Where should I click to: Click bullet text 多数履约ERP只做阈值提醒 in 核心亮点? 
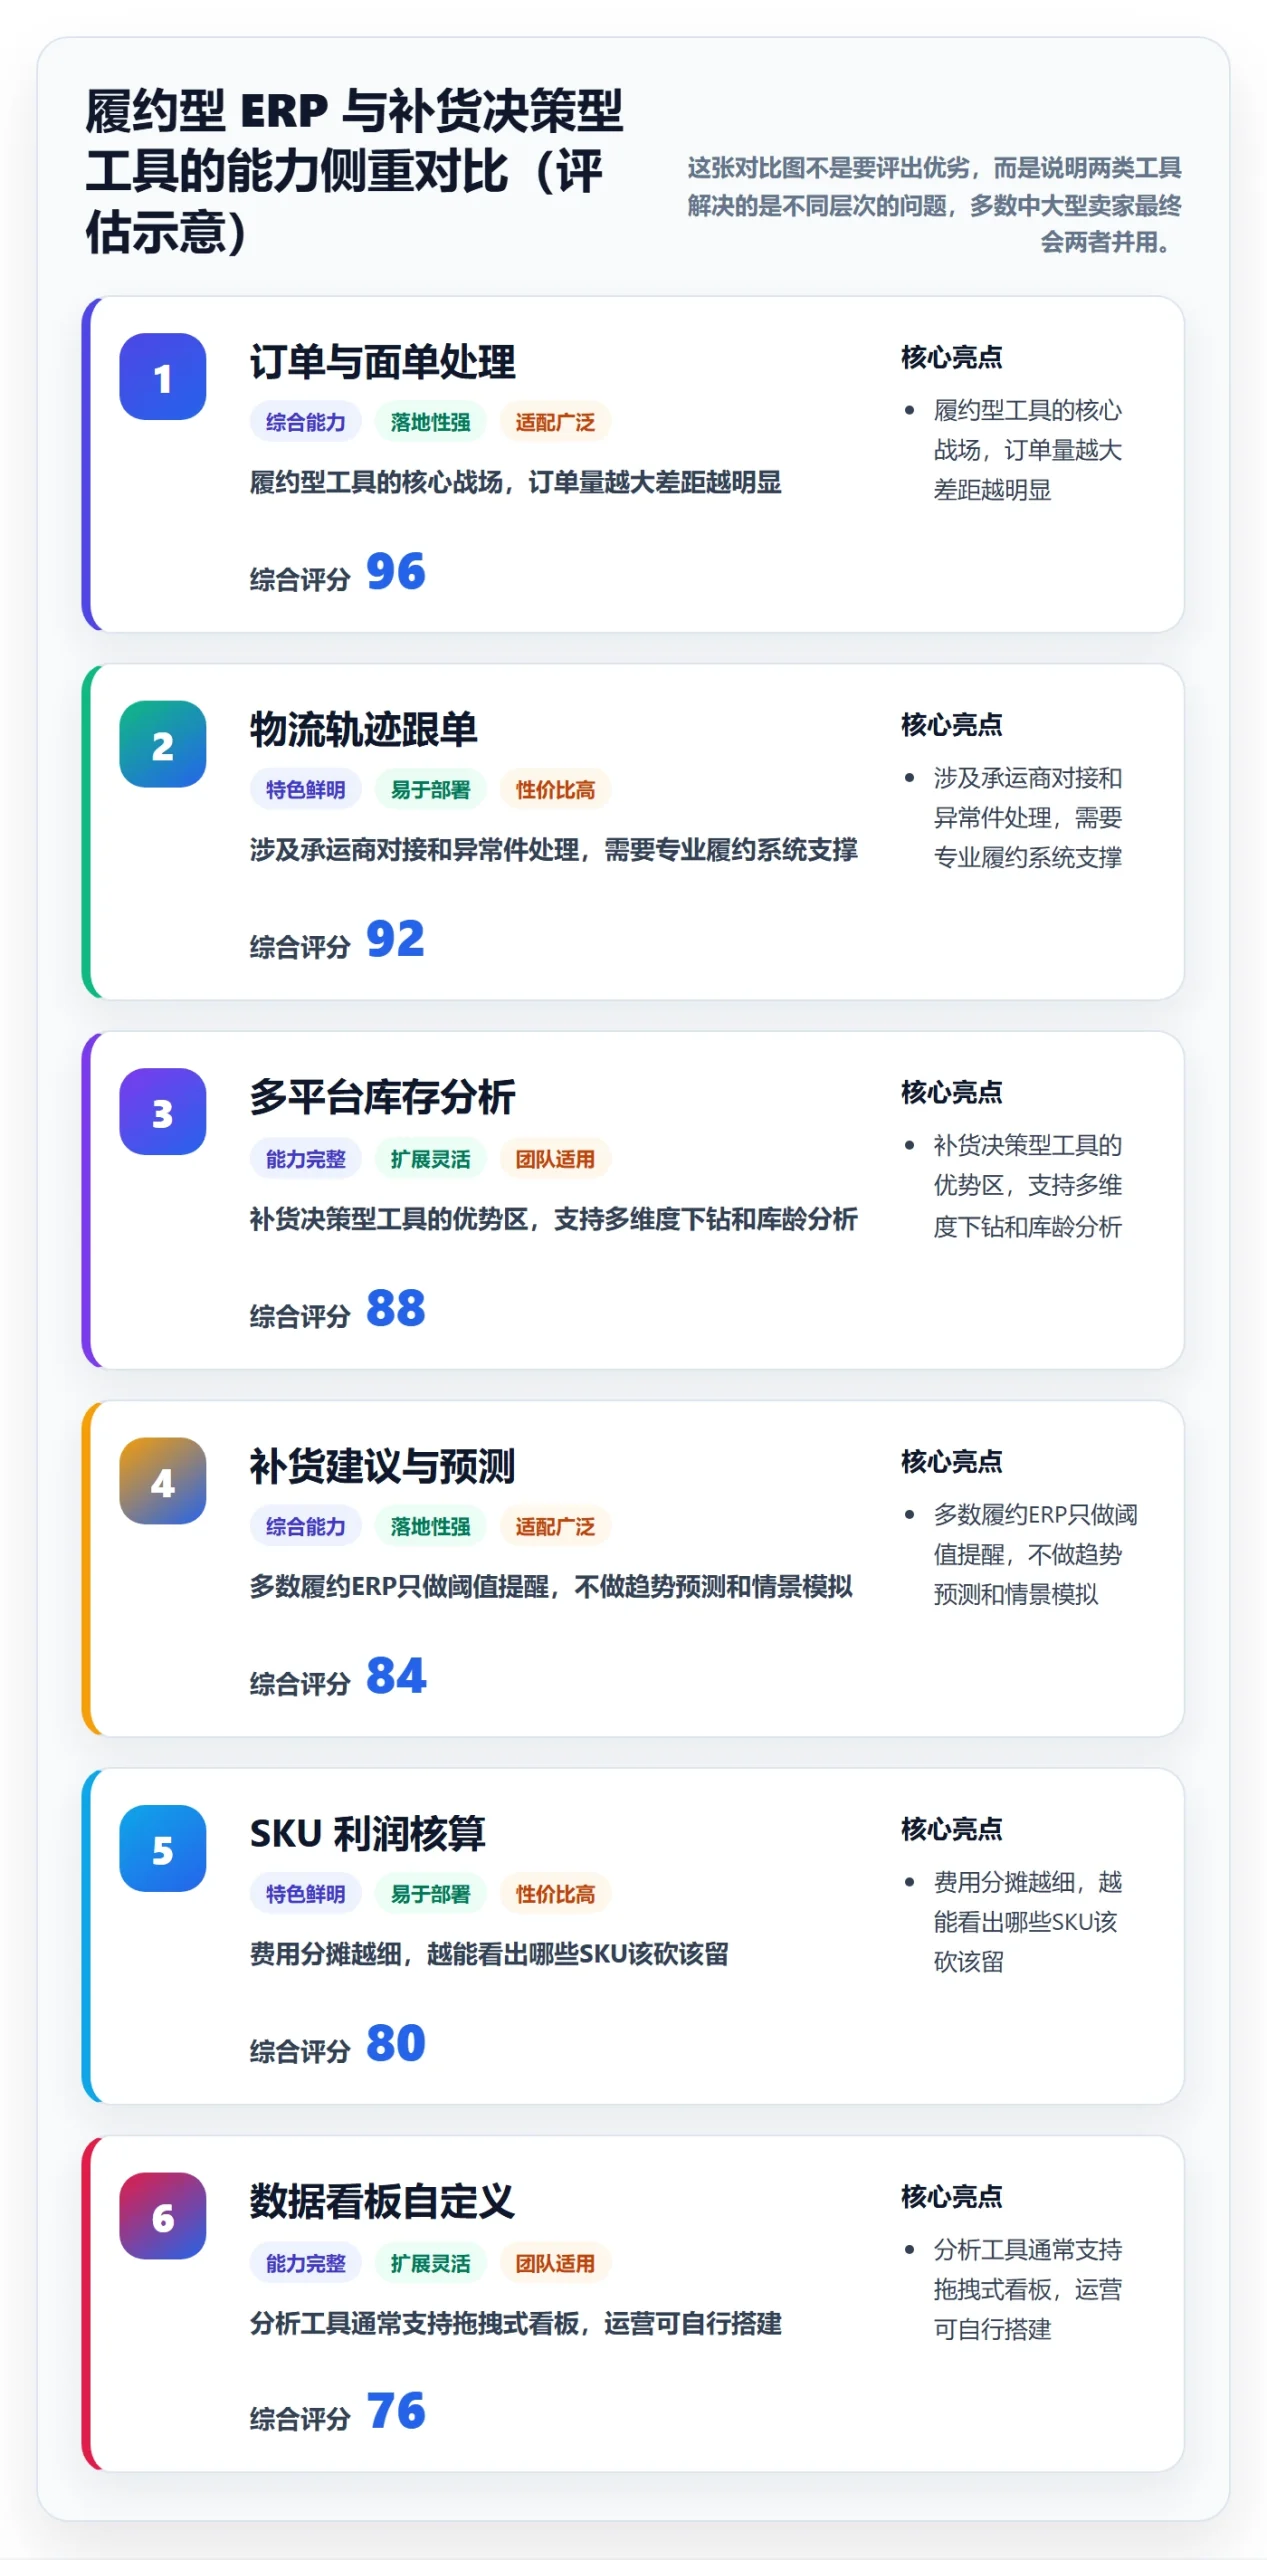pyautogui.click(x=1035, y=1554)
